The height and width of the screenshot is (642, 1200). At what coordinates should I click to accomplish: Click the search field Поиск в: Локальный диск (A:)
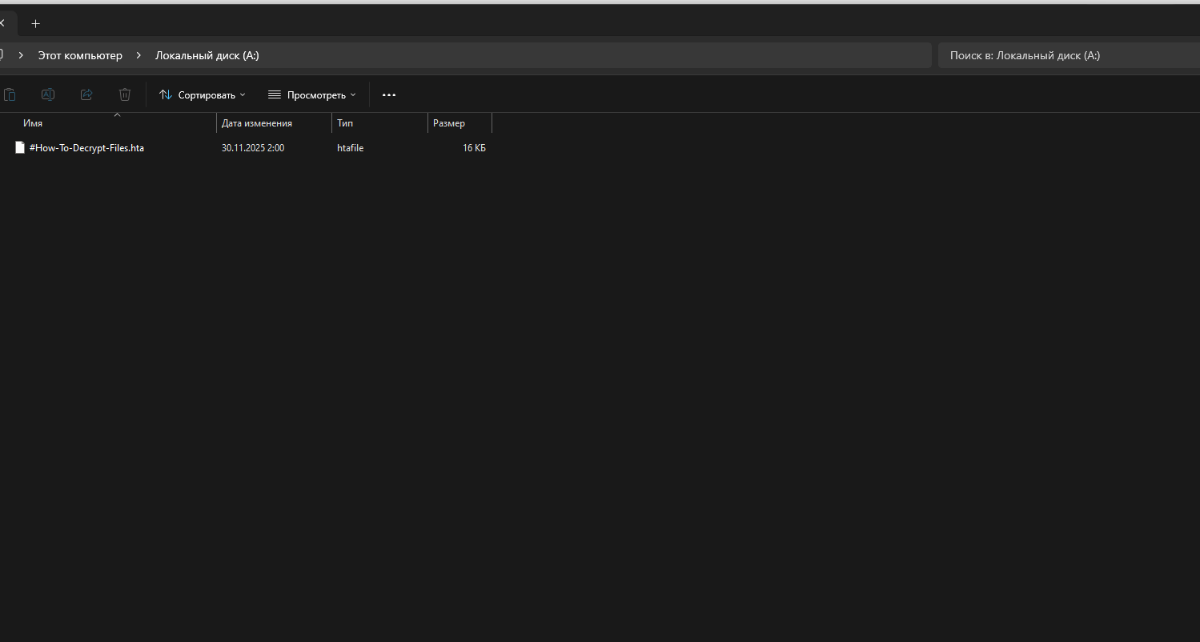pyautogui.click(x=1068, y=56)
